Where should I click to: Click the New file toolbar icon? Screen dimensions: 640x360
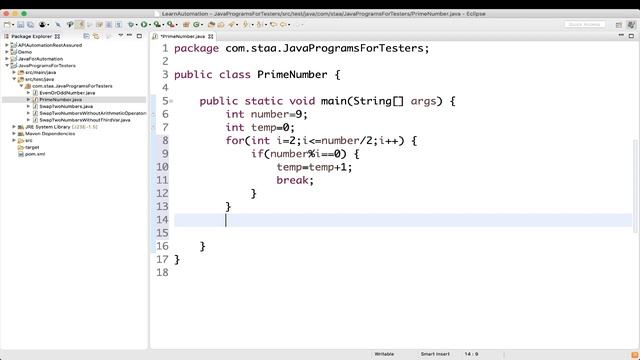tap(7, 24)
